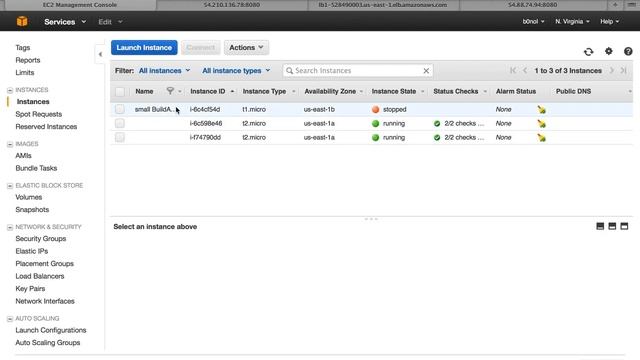Switch to the lb1 elb.amazonaws.com tab
Viewport: 640px width, 360px height.
(x=383, y=5)
